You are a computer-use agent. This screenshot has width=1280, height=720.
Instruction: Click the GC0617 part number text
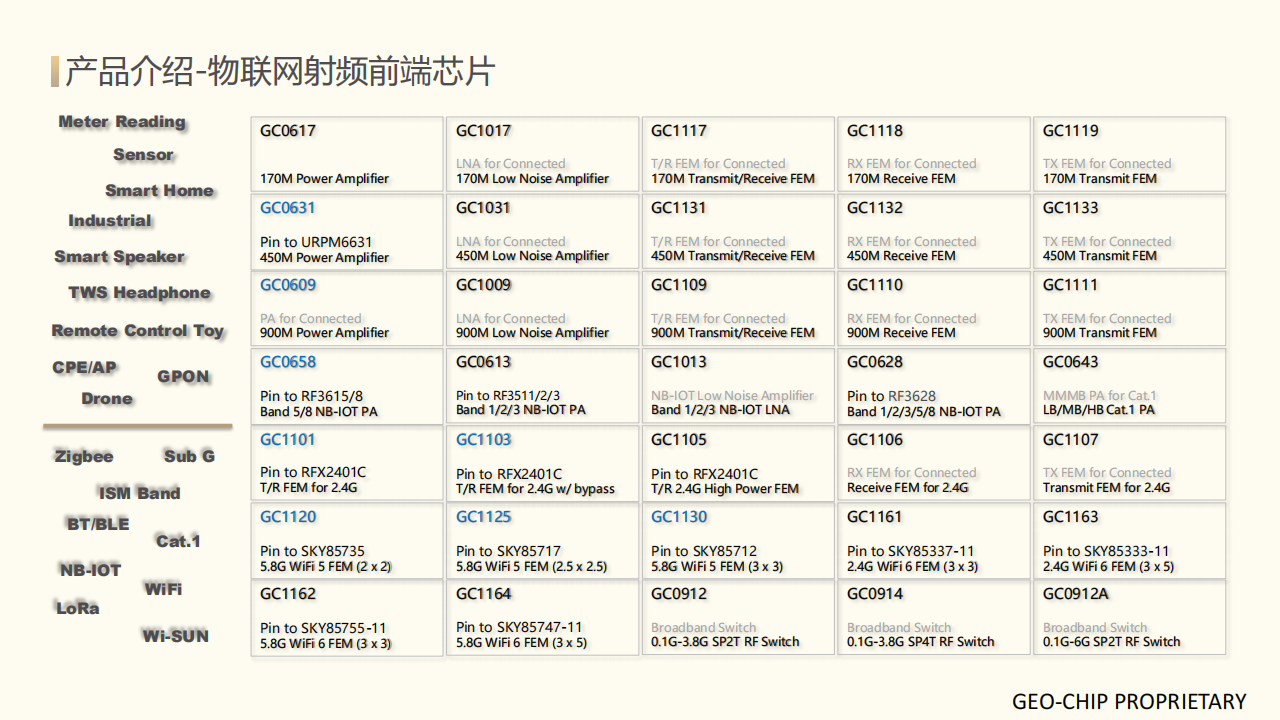(x=288, y=130)
